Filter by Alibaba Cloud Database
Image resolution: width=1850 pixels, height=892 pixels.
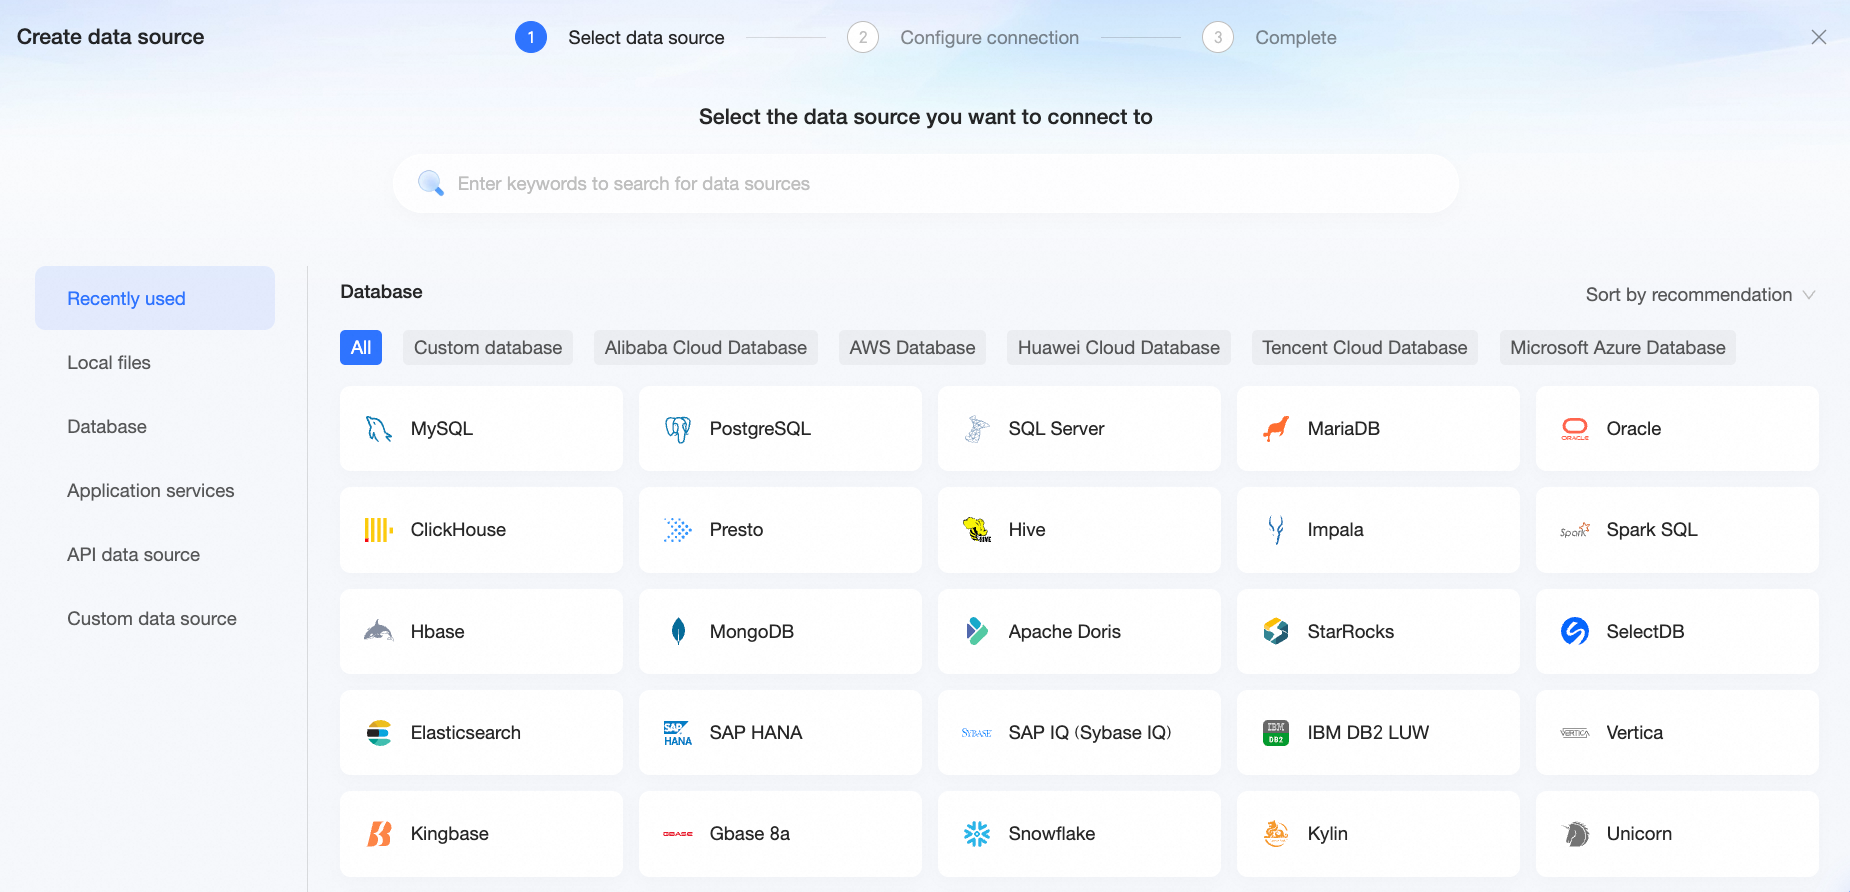706,348
